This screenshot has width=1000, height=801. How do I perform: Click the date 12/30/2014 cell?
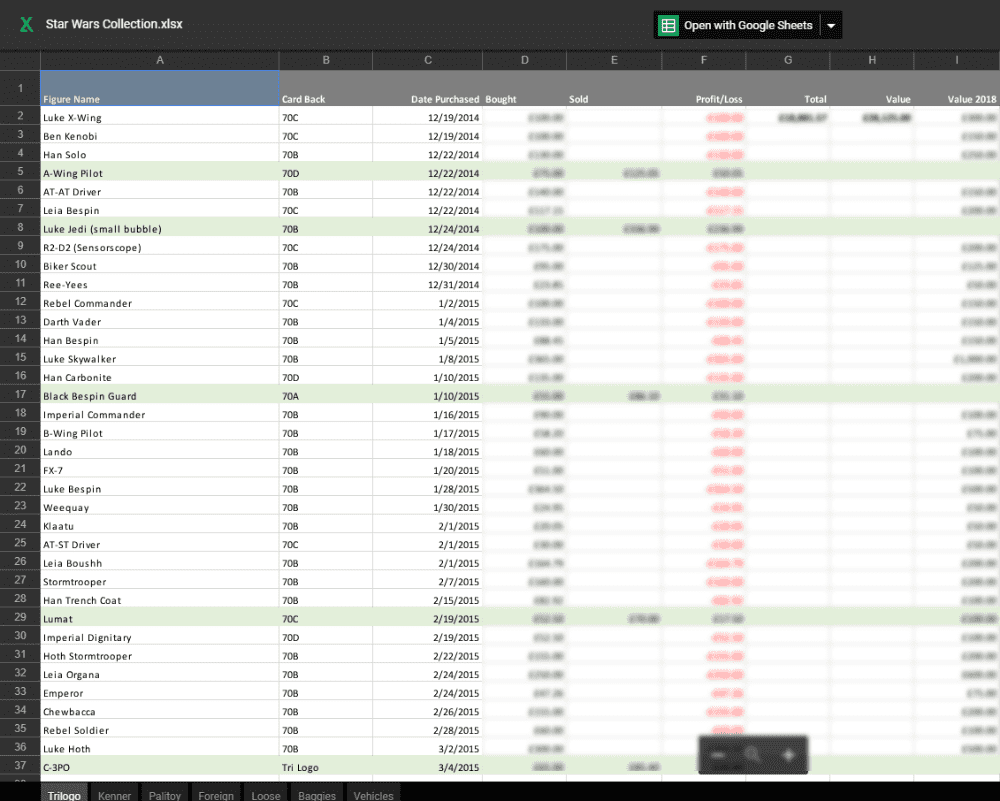click(x=428, y=266)
